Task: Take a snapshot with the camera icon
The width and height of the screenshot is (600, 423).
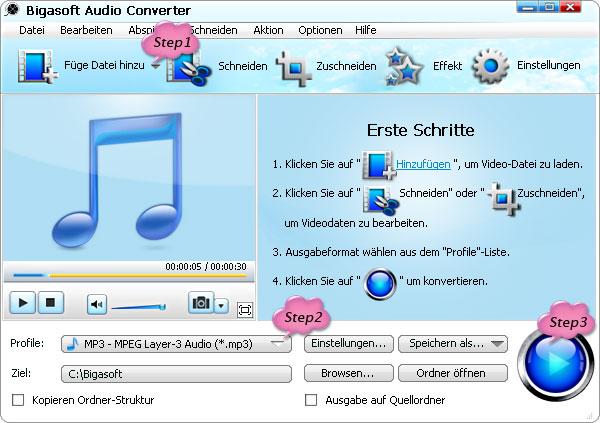Action: click(x=201, y=303)
